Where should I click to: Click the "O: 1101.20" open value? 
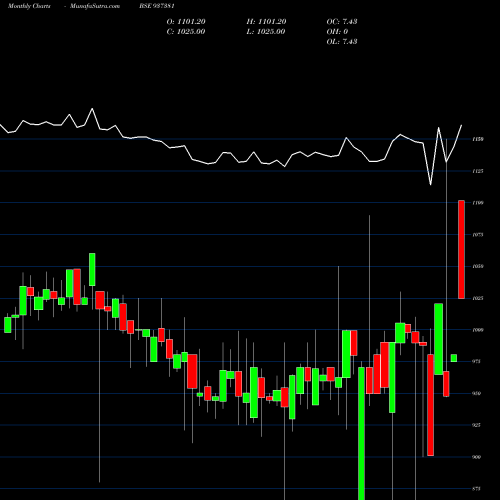coord(186,21)
